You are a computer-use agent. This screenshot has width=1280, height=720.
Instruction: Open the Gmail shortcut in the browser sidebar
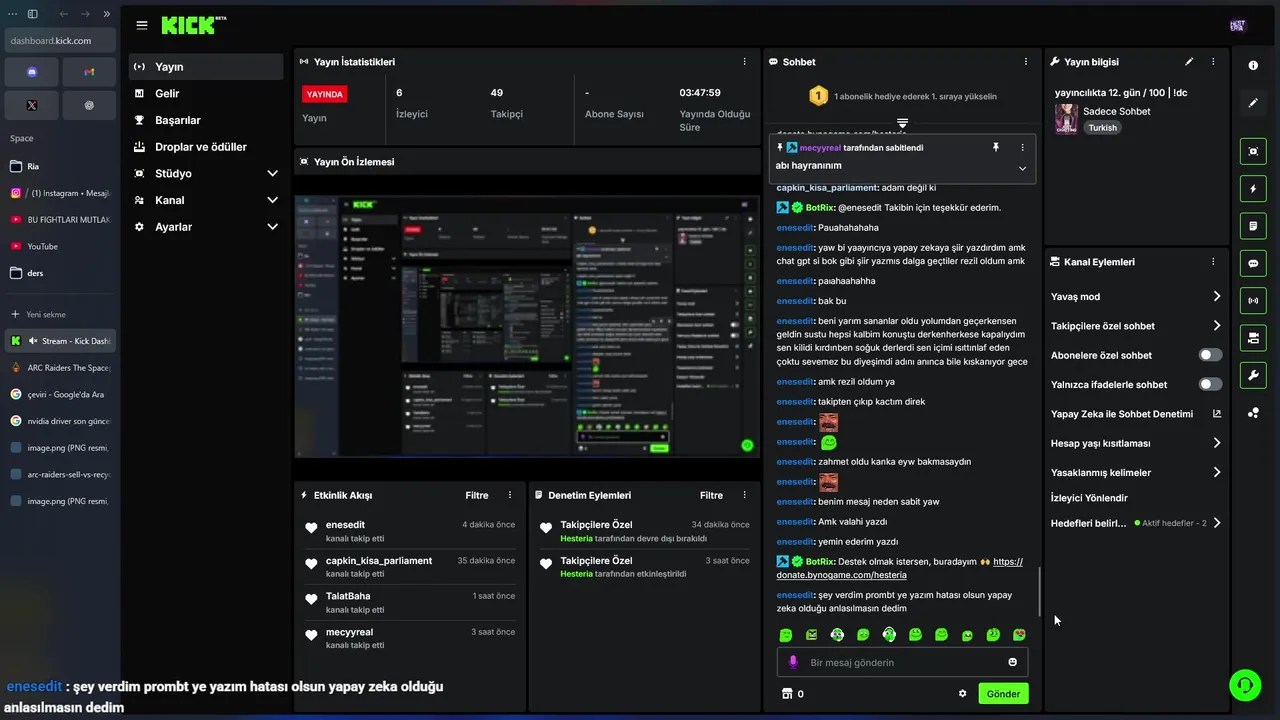click(89, 72)
